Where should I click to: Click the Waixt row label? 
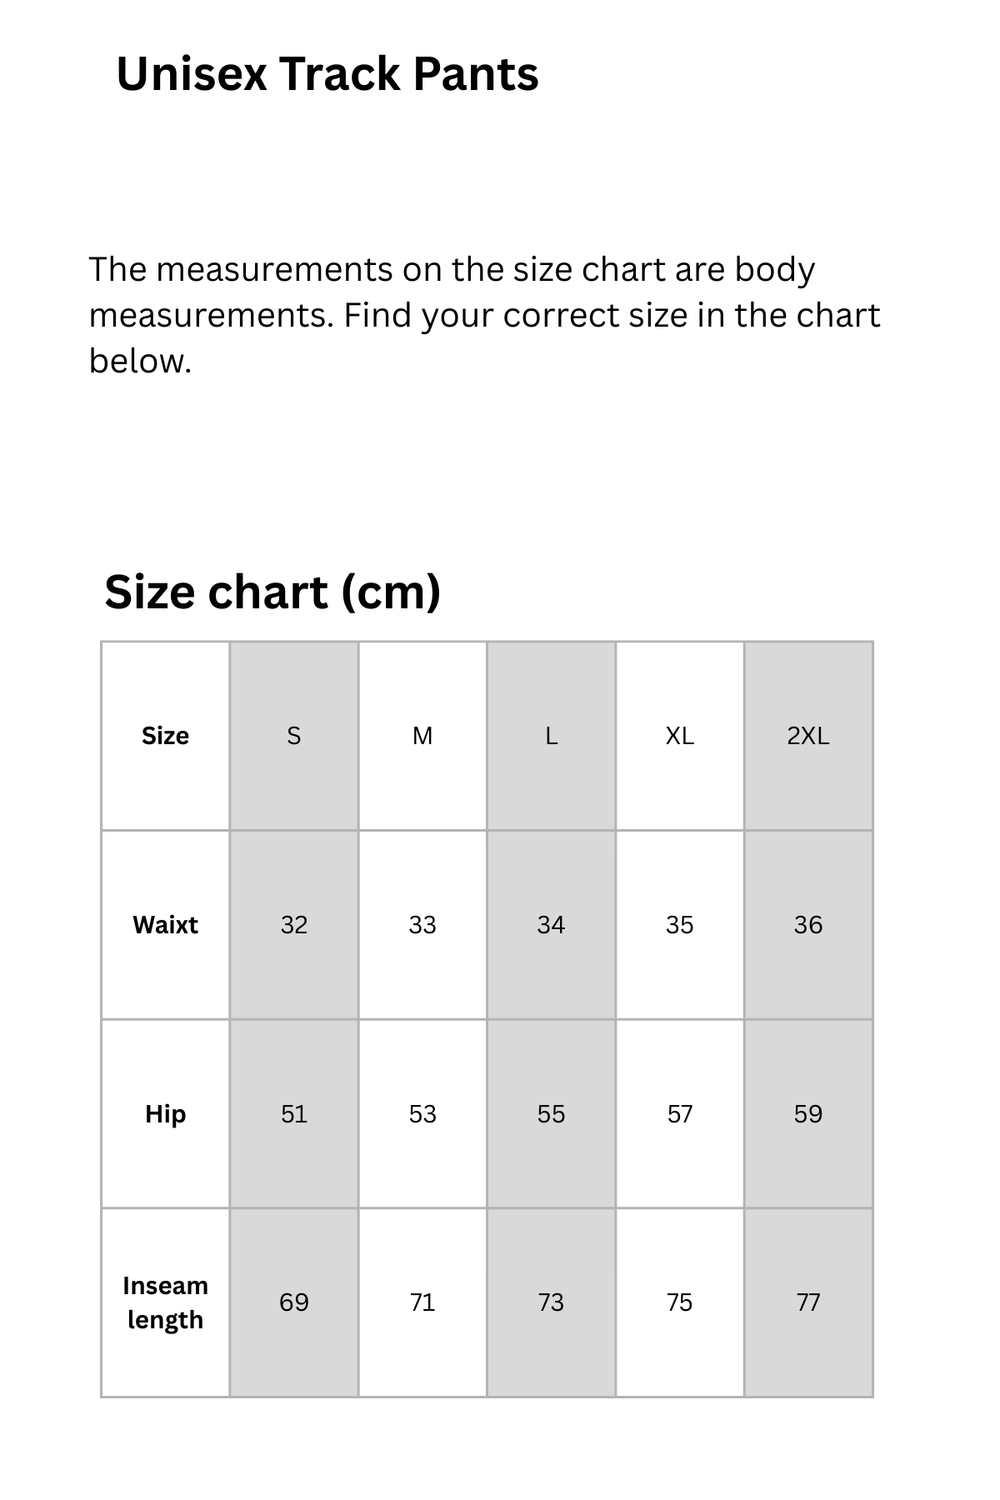point(165,925)
